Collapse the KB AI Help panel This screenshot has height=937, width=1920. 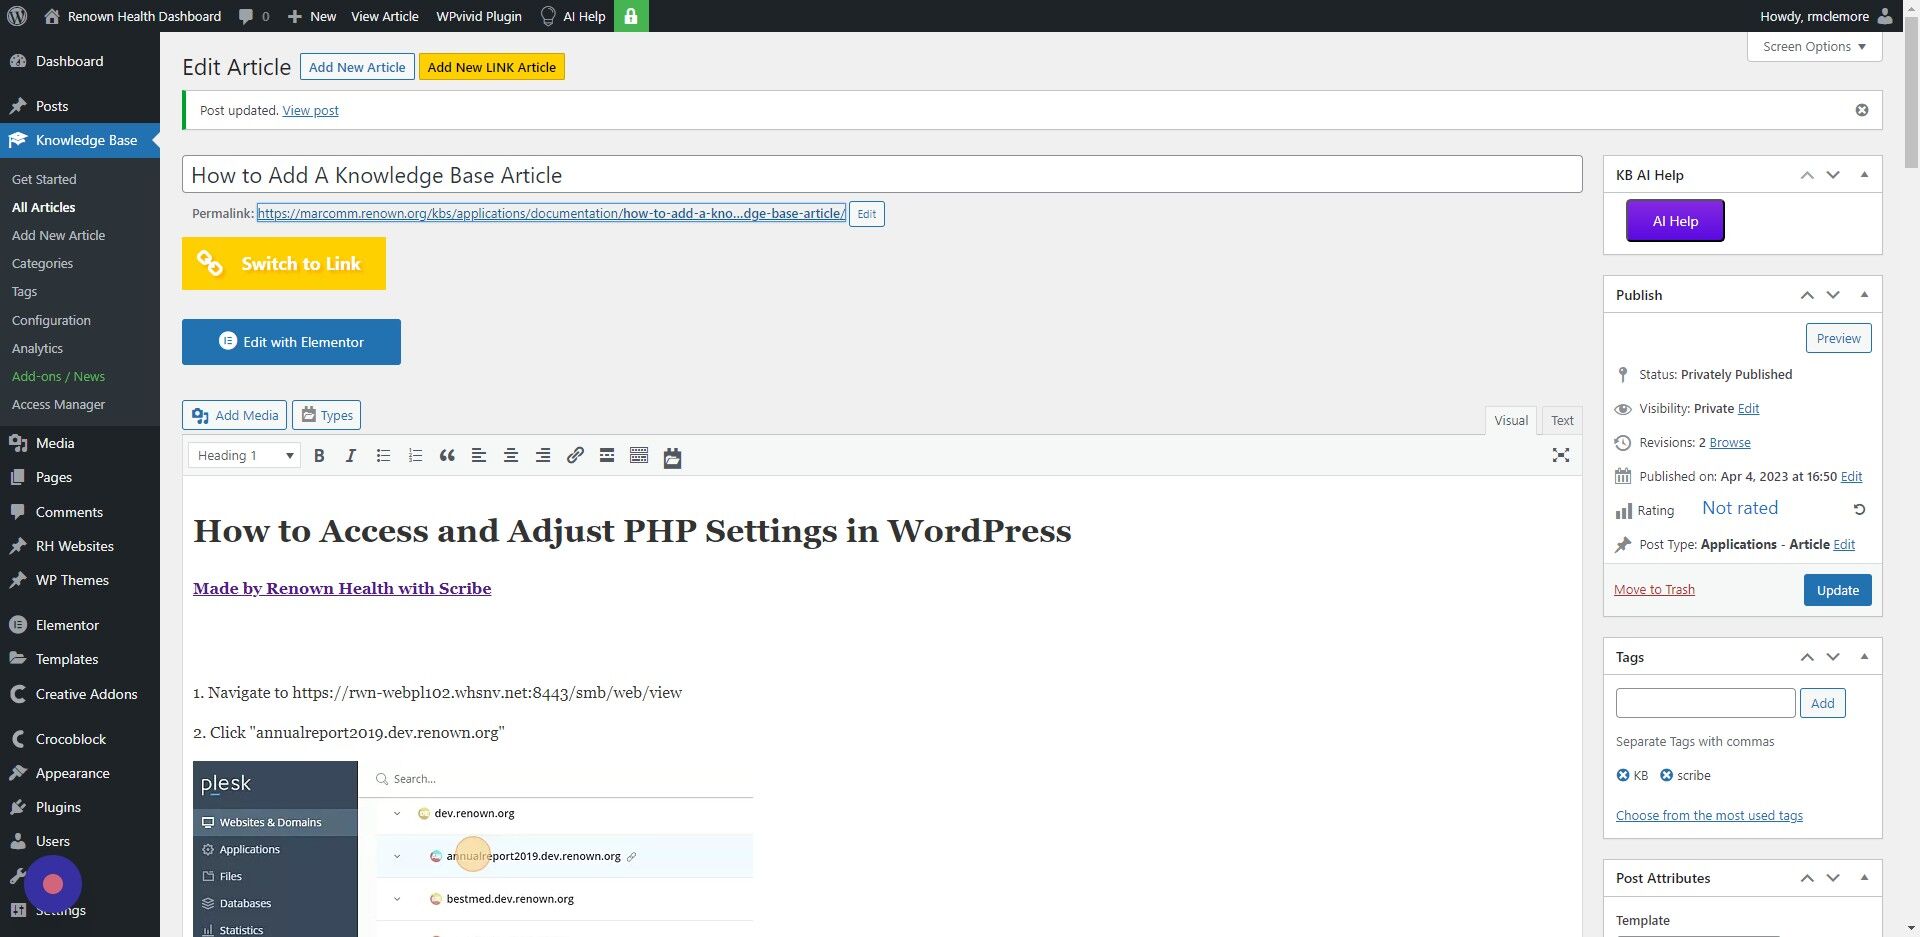pos(1864,175)
